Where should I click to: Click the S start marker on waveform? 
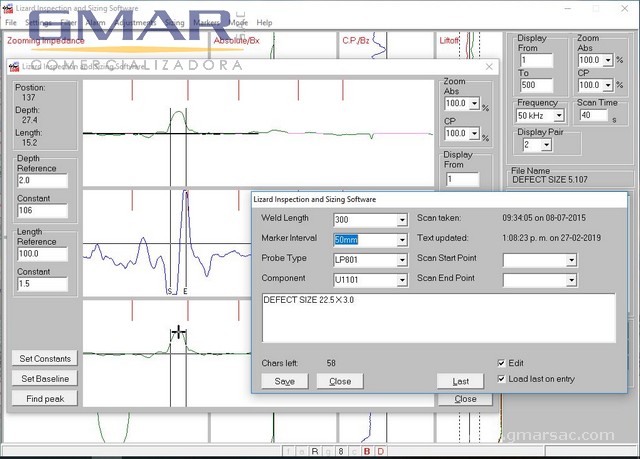coord(170,291)
